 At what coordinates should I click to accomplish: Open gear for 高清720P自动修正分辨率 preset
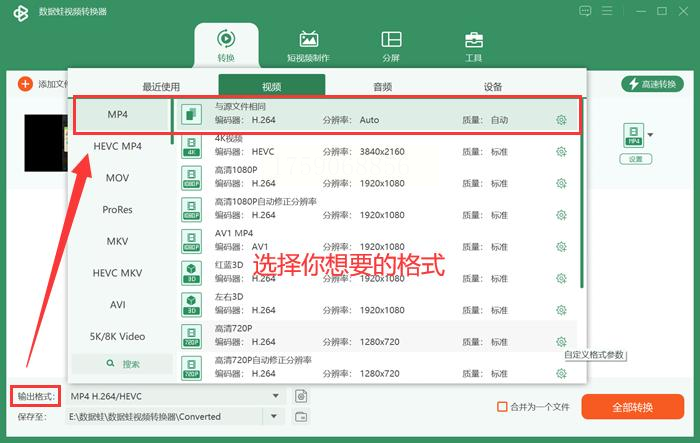pyautogui.click(x=561, y=373)
